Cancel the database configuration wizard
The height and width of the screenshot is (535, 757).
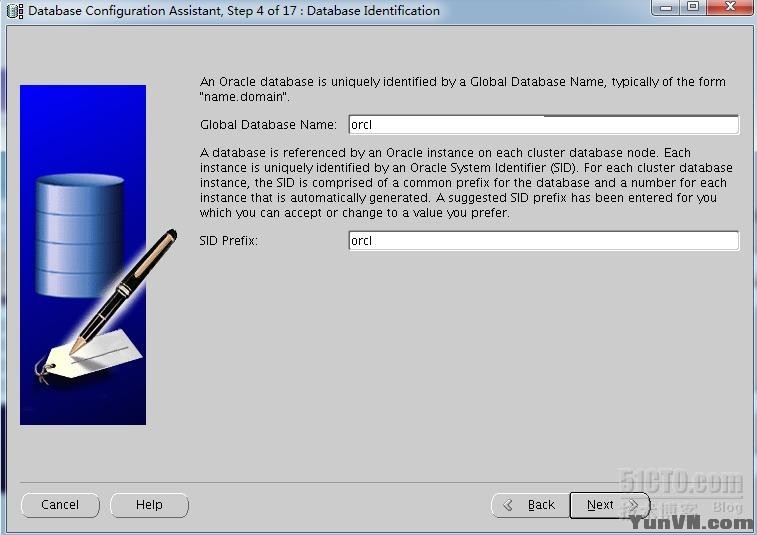(x=60, y=505)
